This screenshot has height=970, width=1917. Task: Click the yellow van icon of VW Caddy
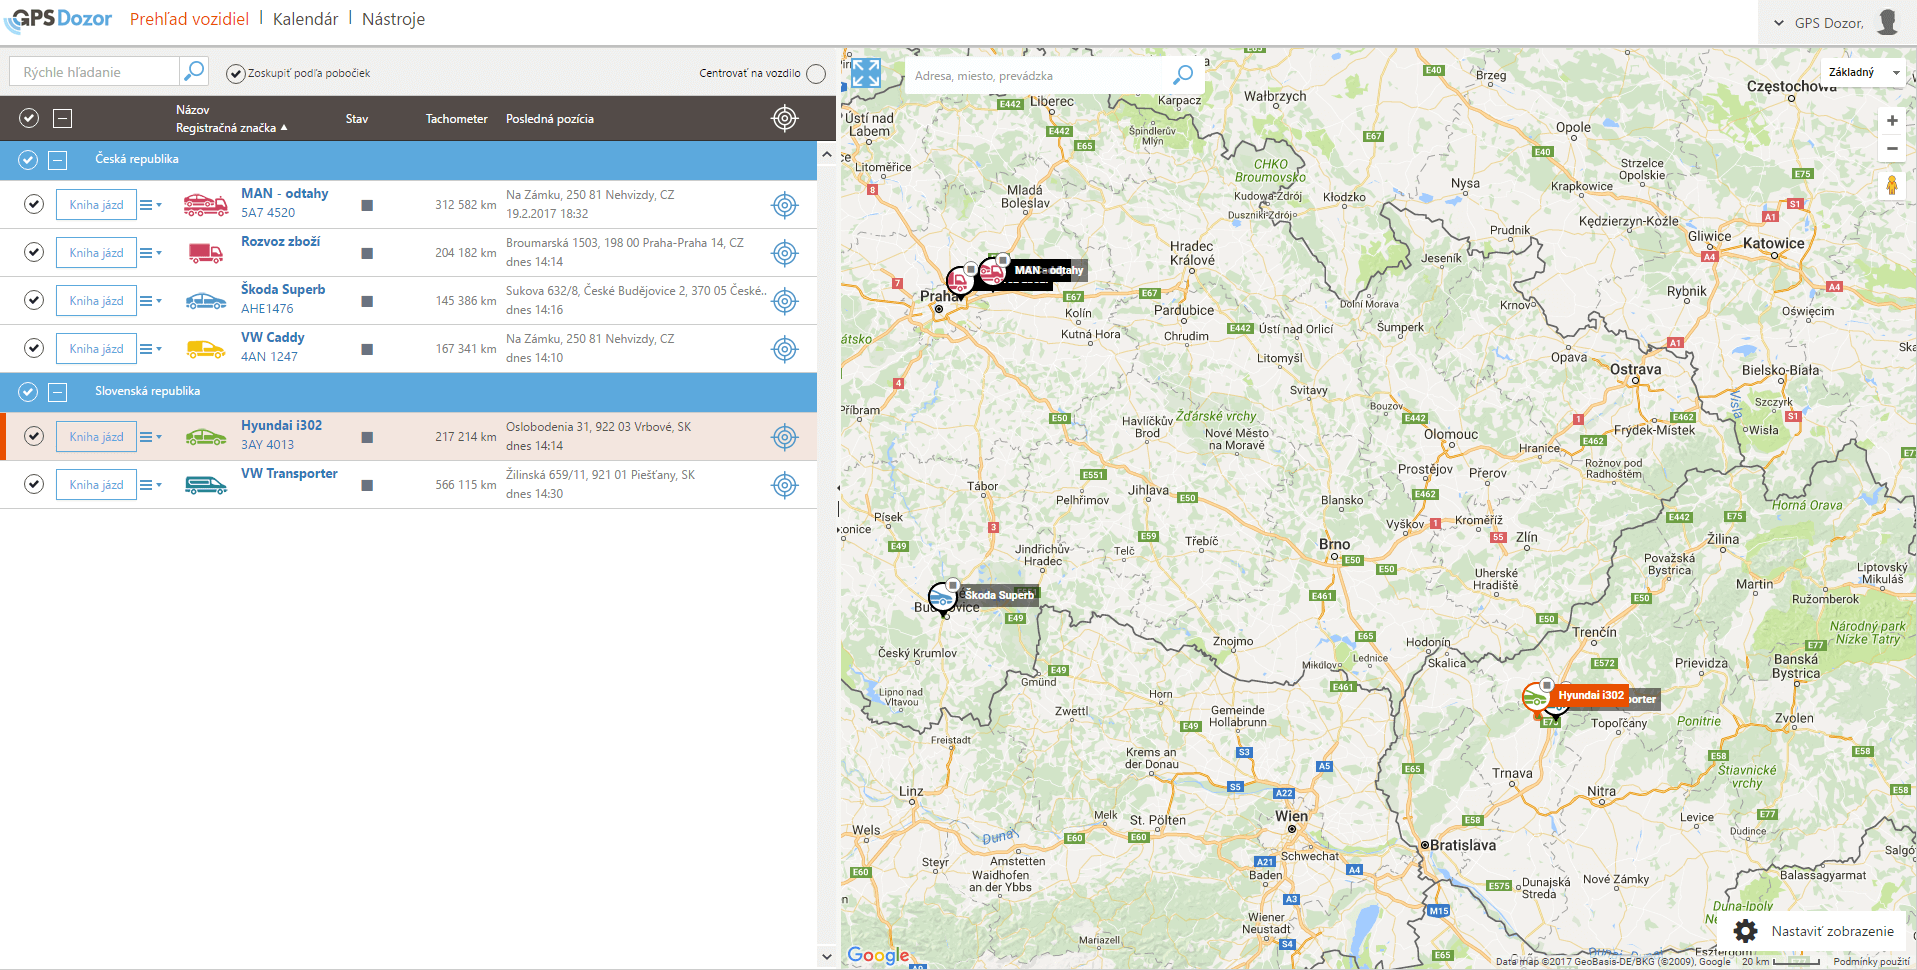pyautogui.click(x=206, y=349)
